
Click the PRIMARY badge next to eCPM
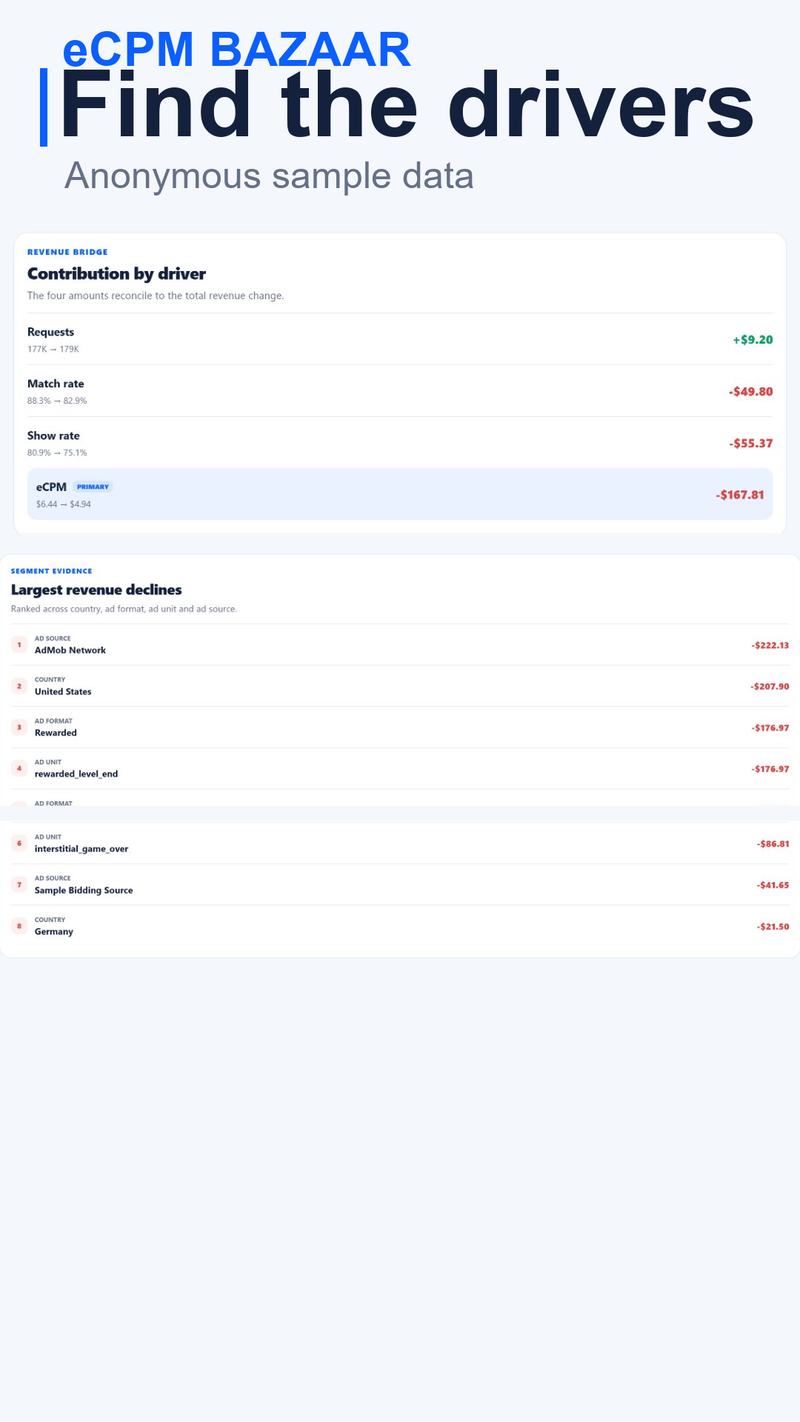(93, 487)
